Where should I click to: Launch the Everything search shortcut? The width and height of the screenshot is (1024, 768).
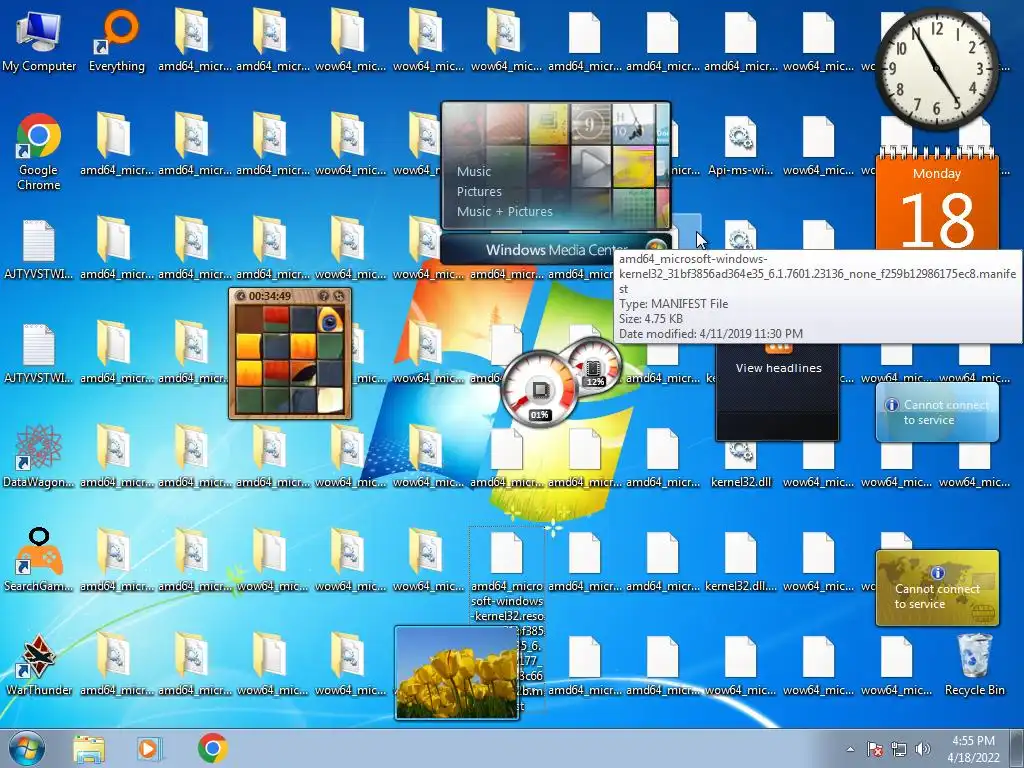[x=117, y=40]
